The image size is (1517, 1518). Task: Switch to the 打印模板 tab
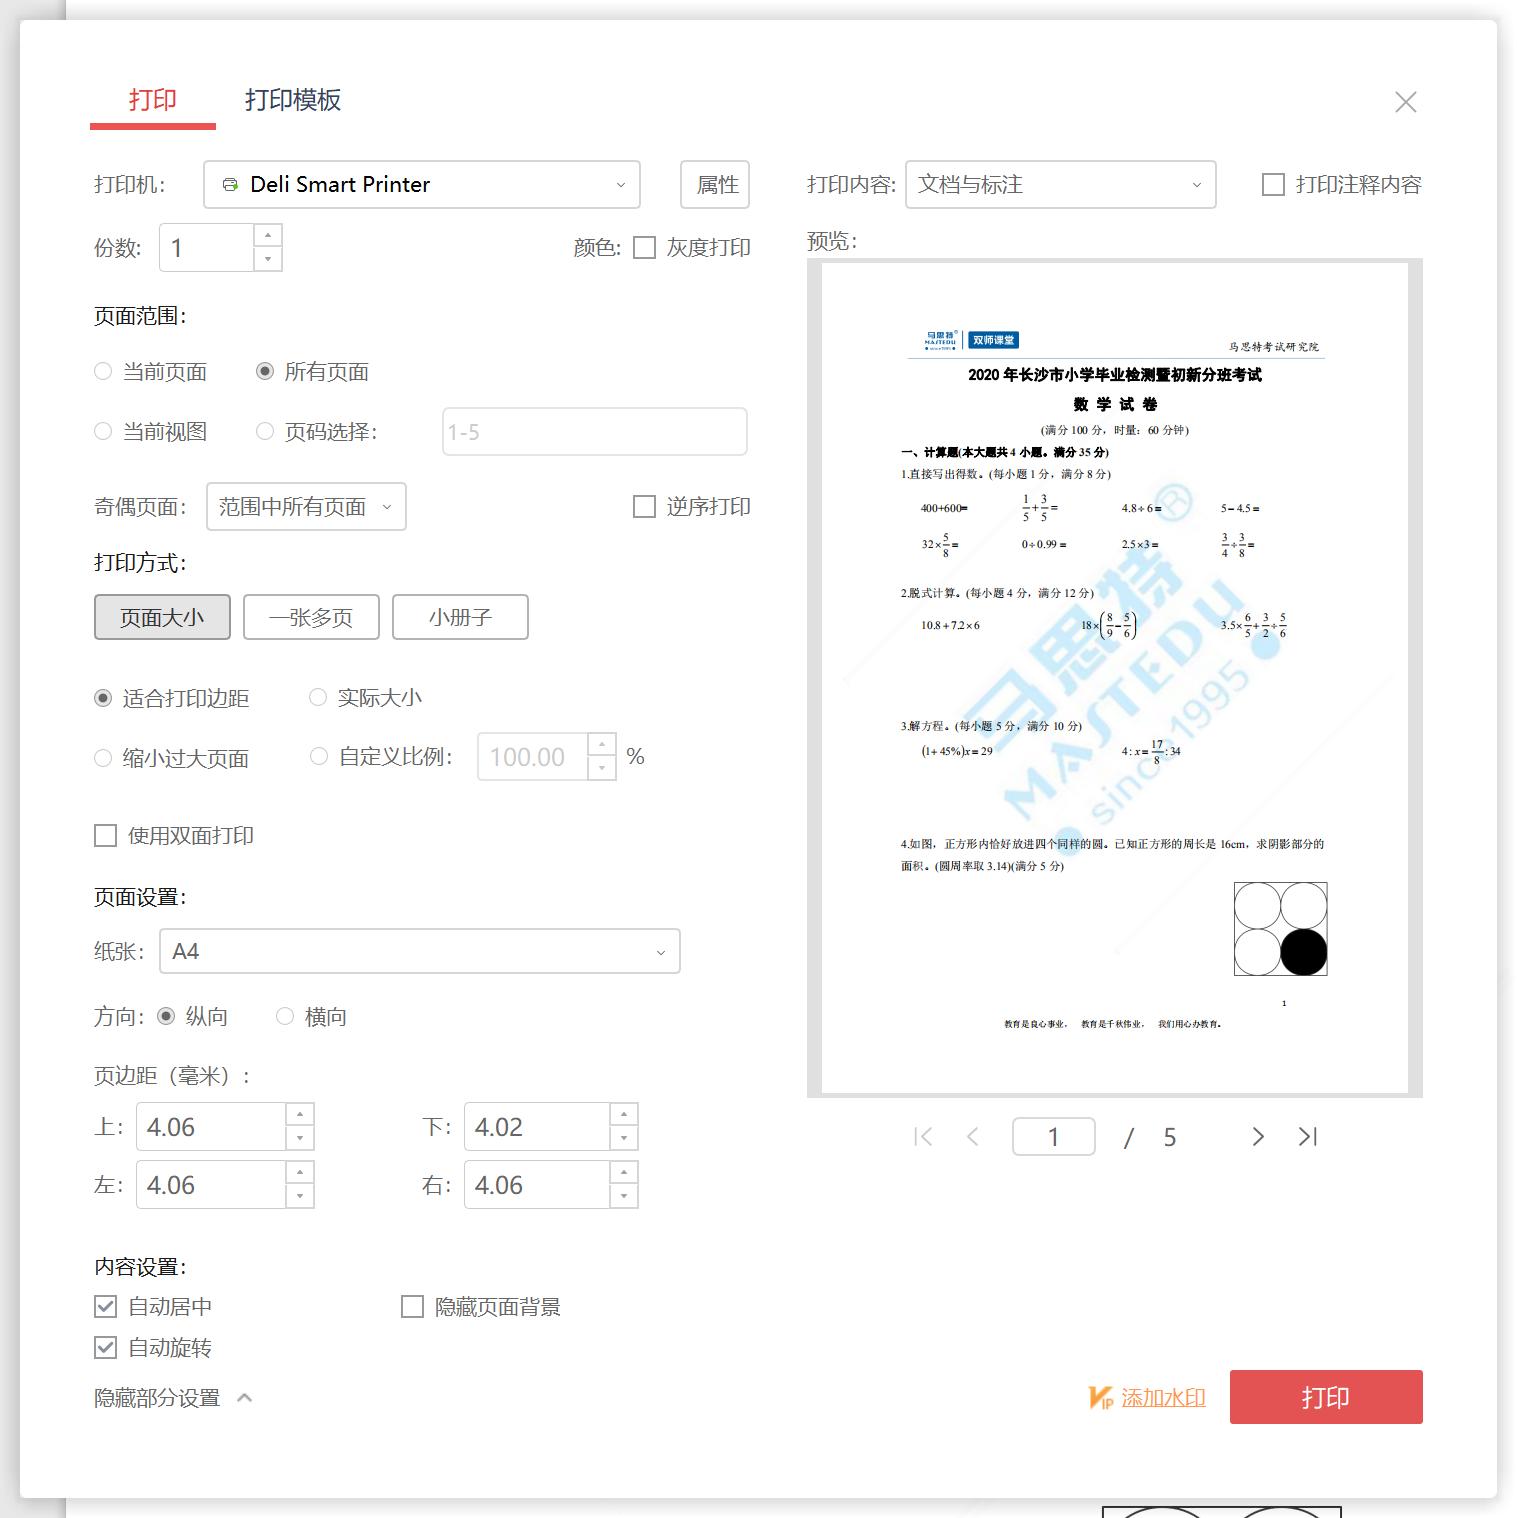pos(295,100)
